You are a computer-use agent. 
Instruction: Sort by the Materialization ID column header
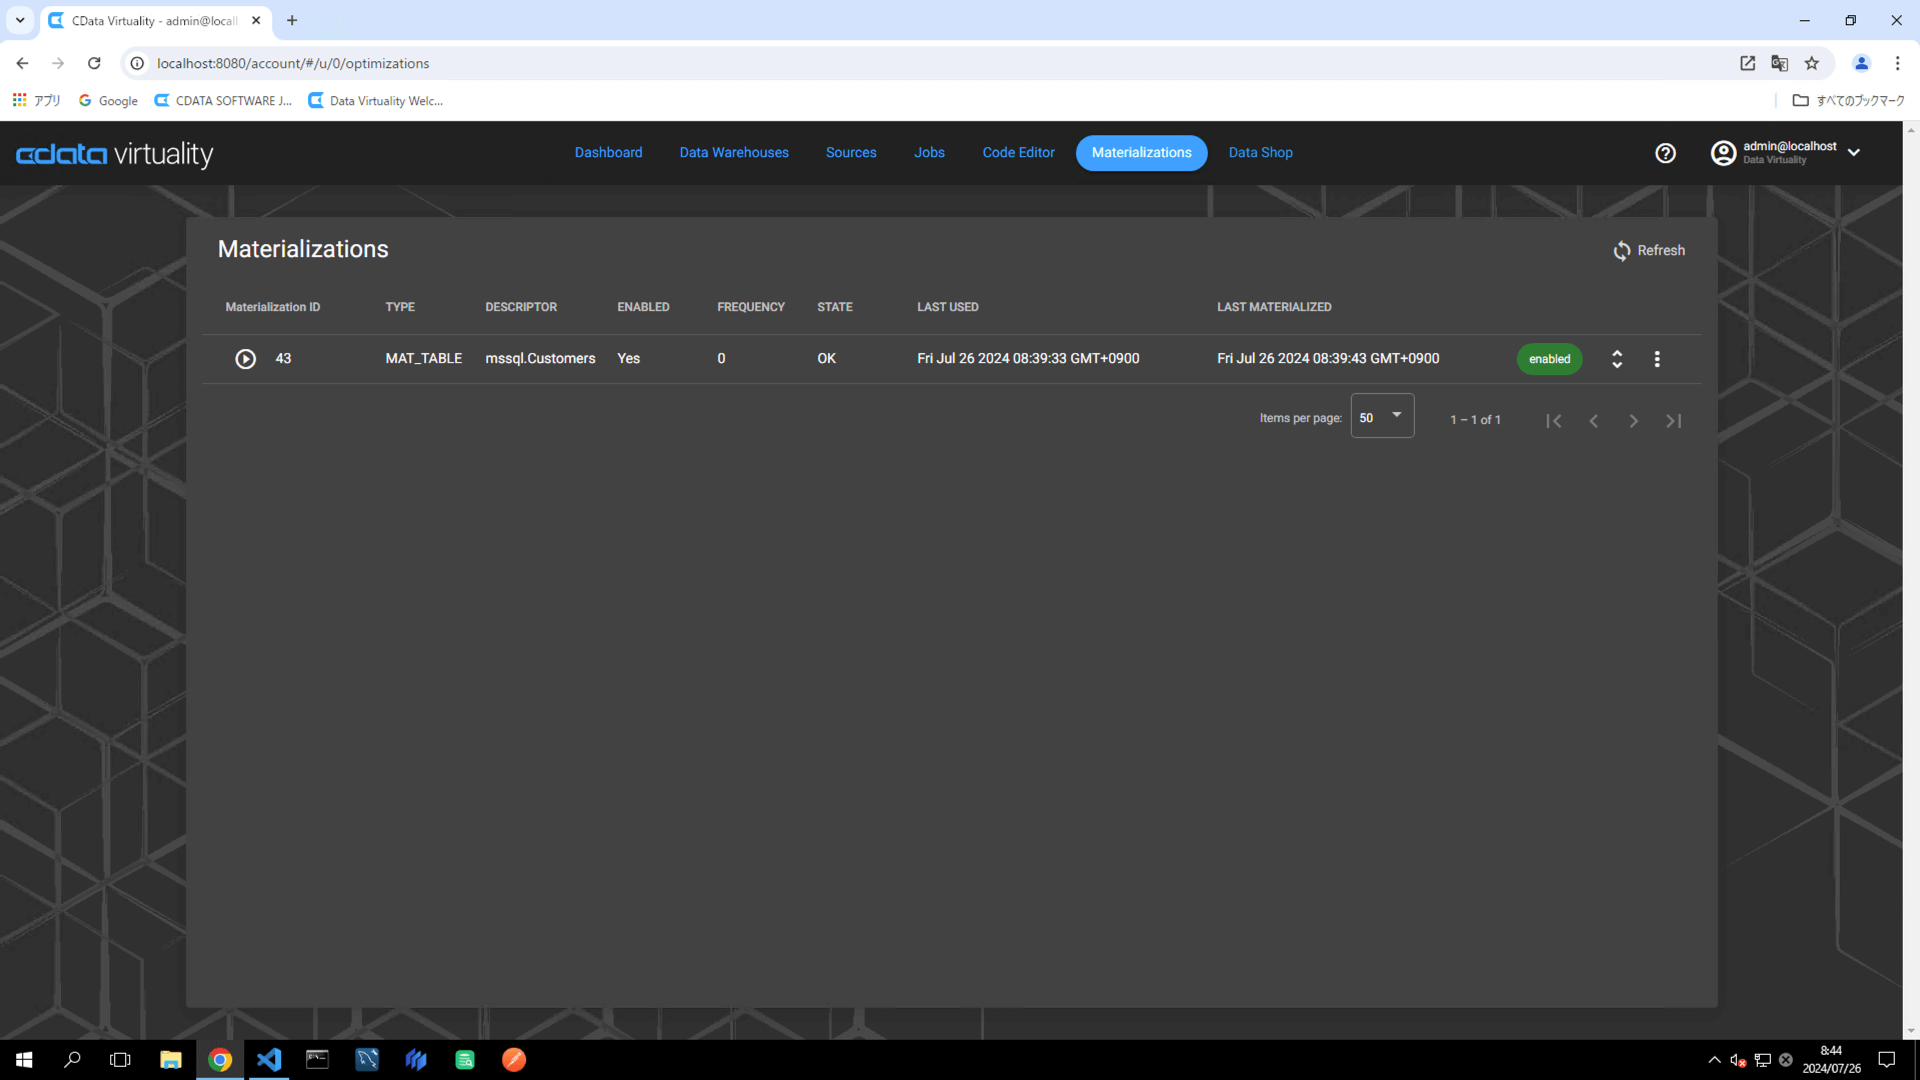click(272, 307)
